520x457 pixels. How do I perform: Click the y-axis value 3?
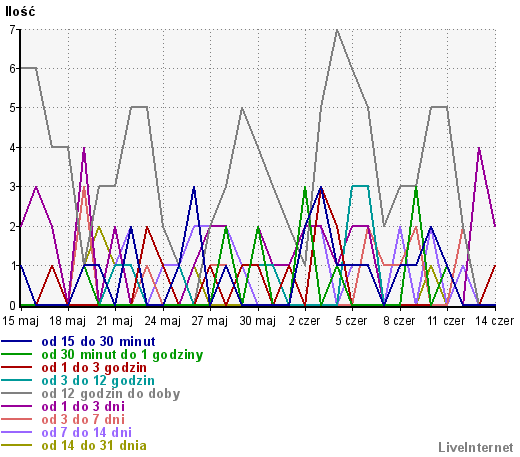pos(13,187)
